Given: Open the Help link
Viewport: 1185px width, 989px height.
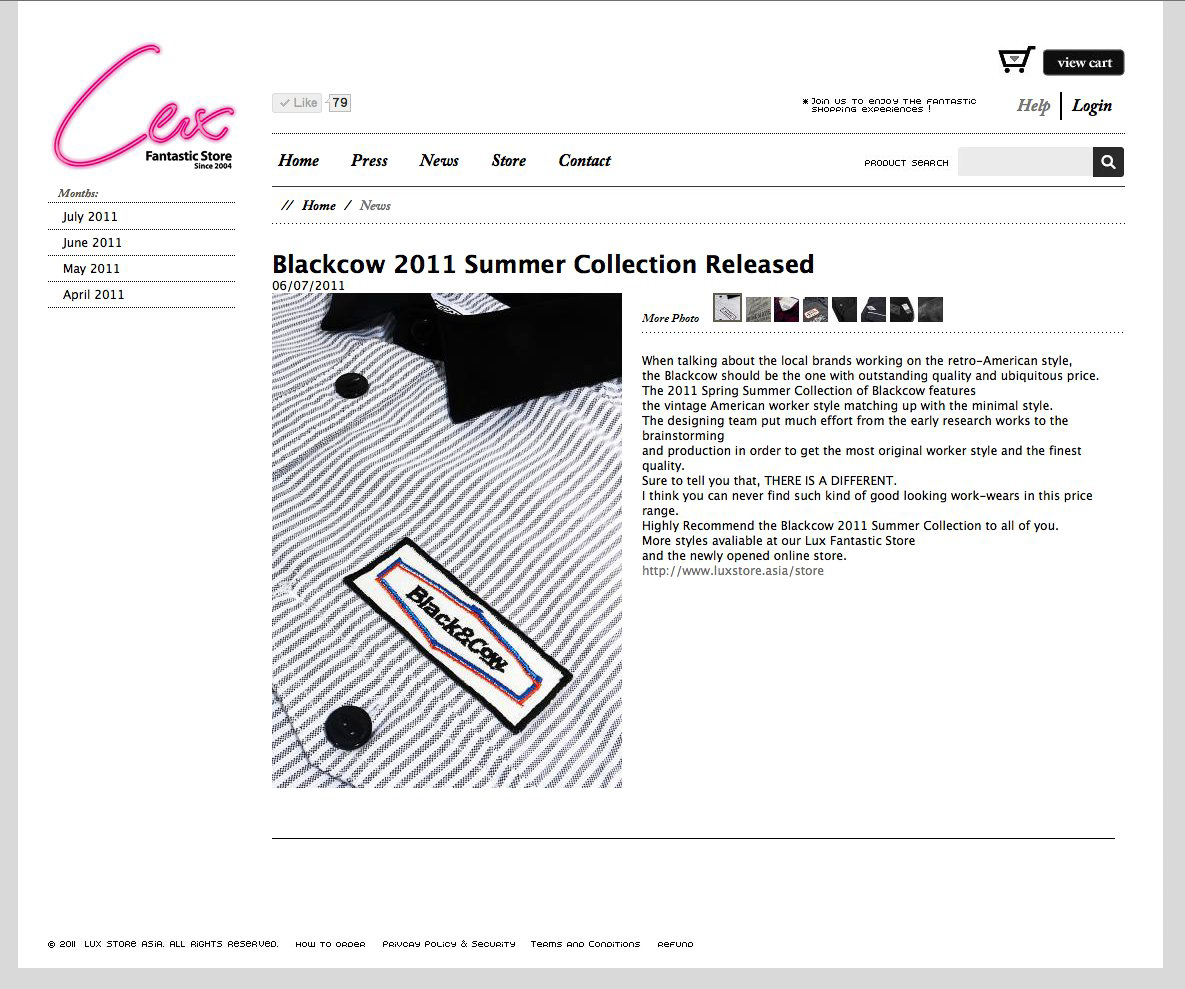Looking at the screenshot, I should click(1033, 106).
